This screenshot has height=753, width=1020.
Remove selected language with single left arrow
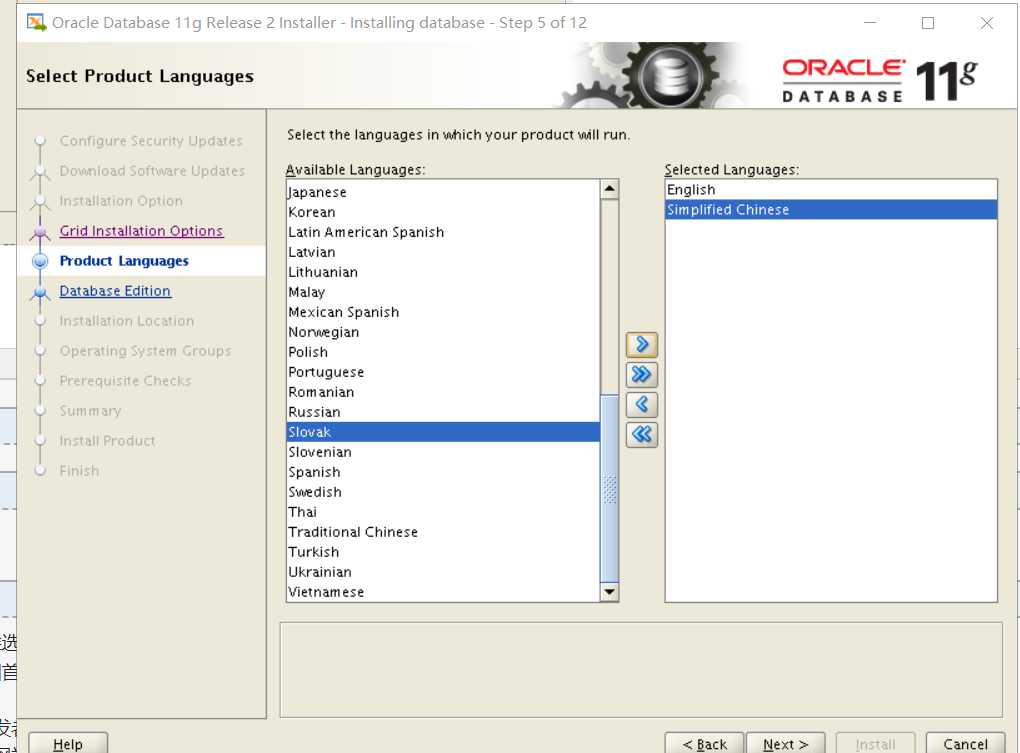[x=641, y=404]
